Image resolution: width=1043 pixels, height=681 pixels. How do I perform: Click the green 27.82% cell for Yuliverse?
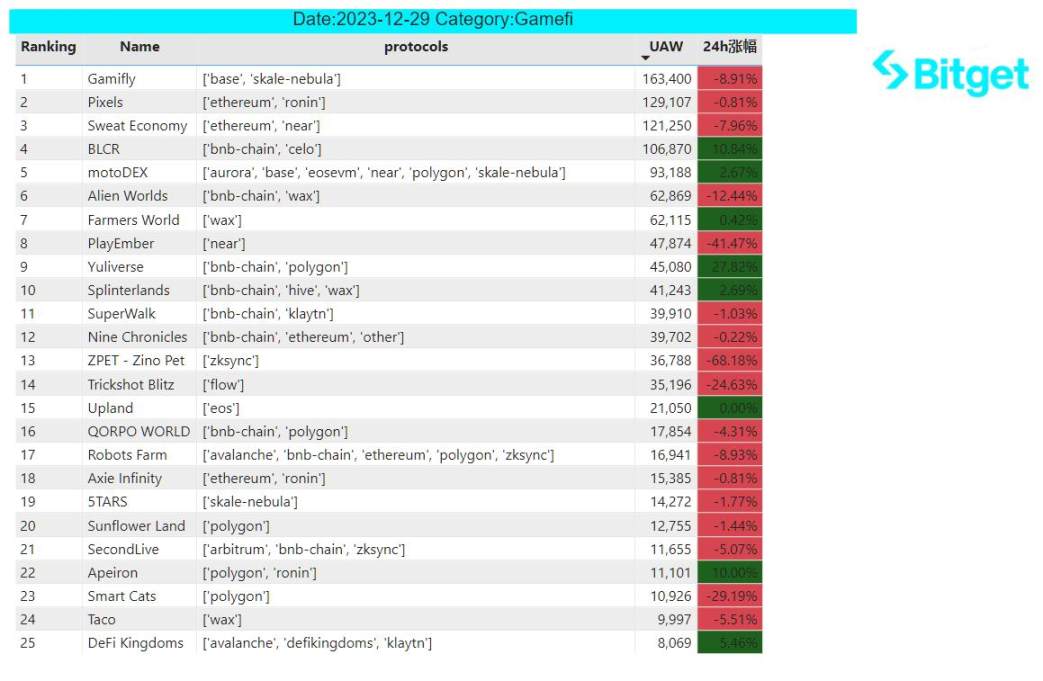[730, 267]
